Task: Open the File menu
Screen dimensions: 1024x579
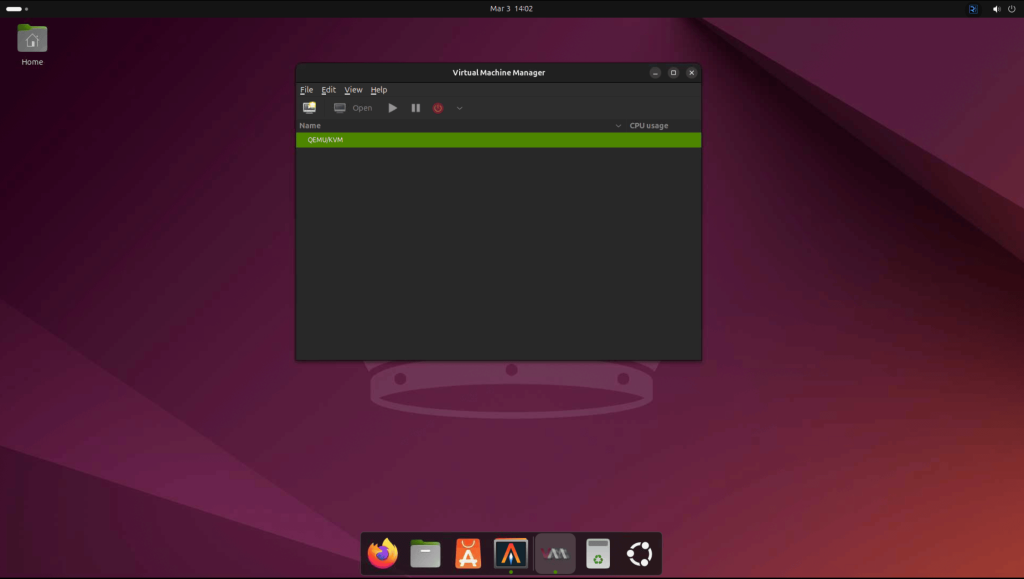Action: [306, 90]
